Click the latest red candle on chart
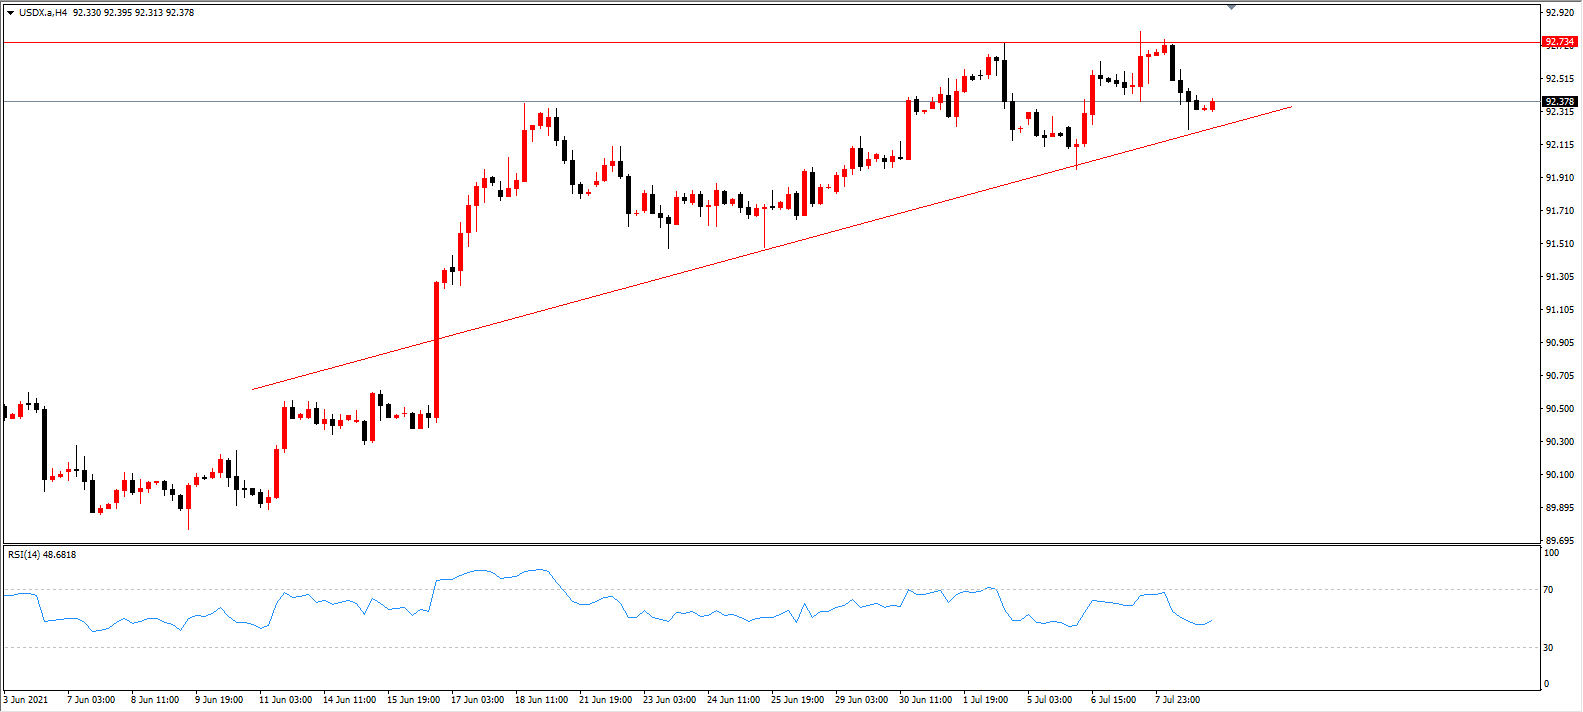The height and width of the screenshot is (712, 1583). point(1213,105)
